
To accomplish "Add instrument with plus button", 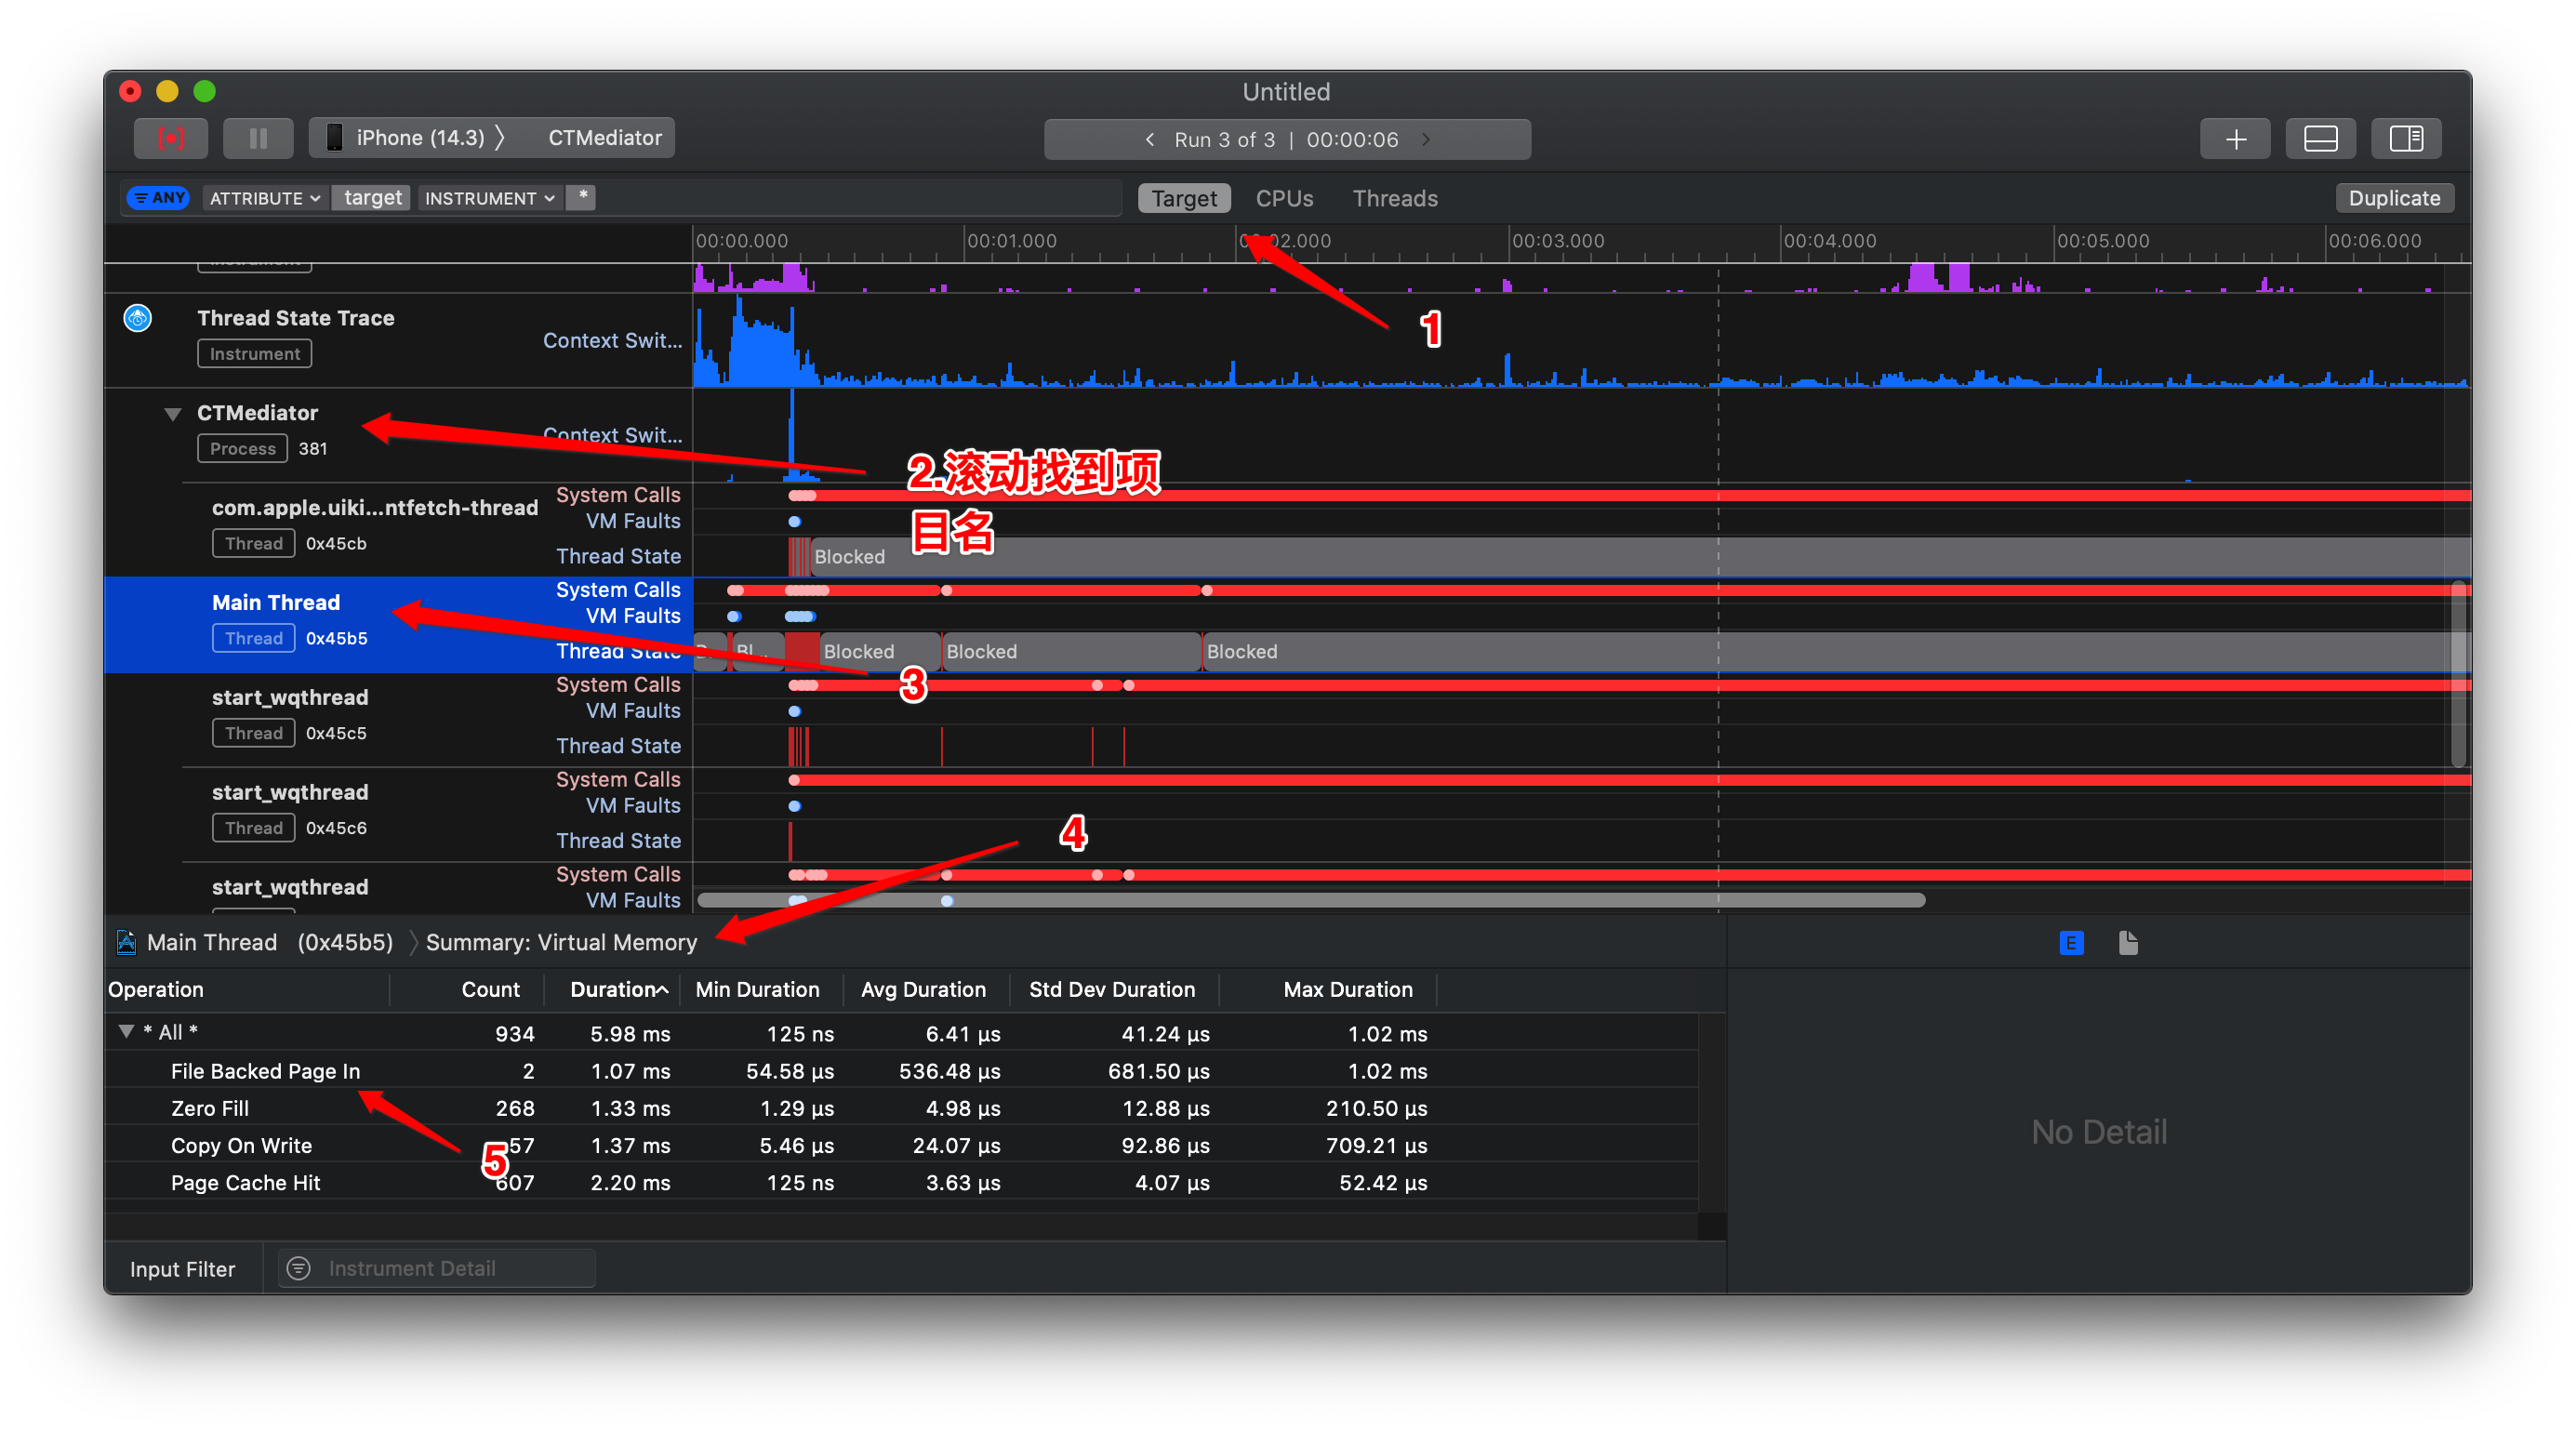I will coord(2235,138).
